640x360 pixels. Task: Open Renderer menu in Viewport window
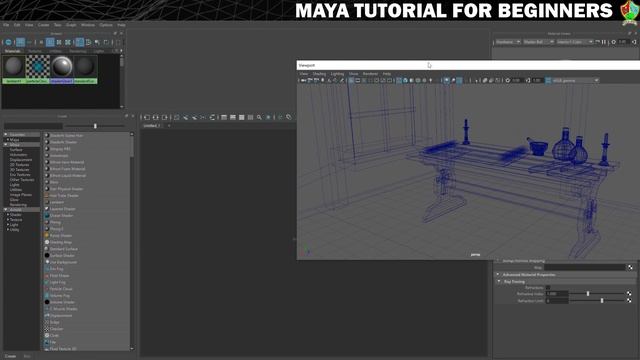(370, 74)
